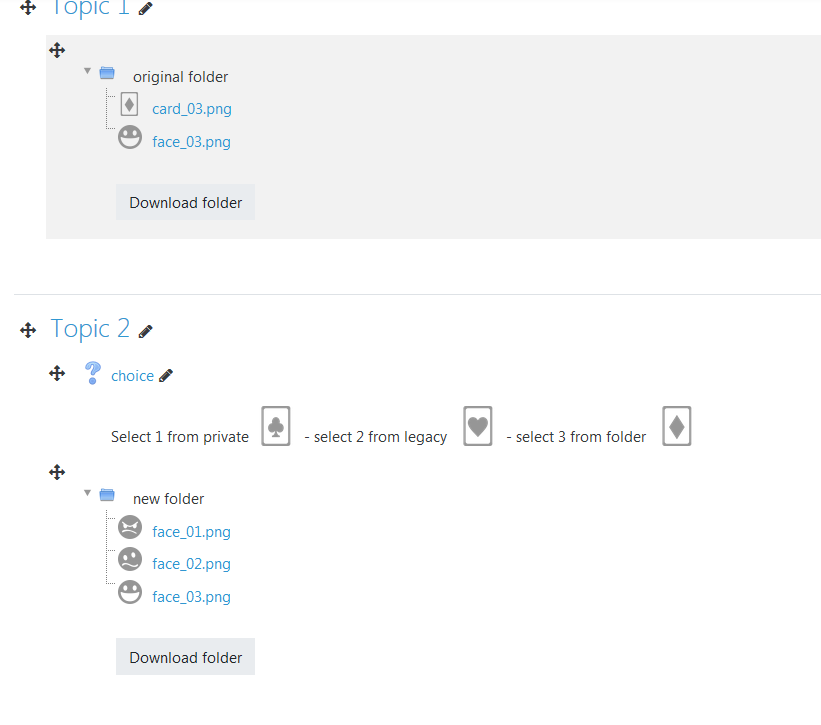
Task: Open face_03.png in original folder
Action: point(191,142)
